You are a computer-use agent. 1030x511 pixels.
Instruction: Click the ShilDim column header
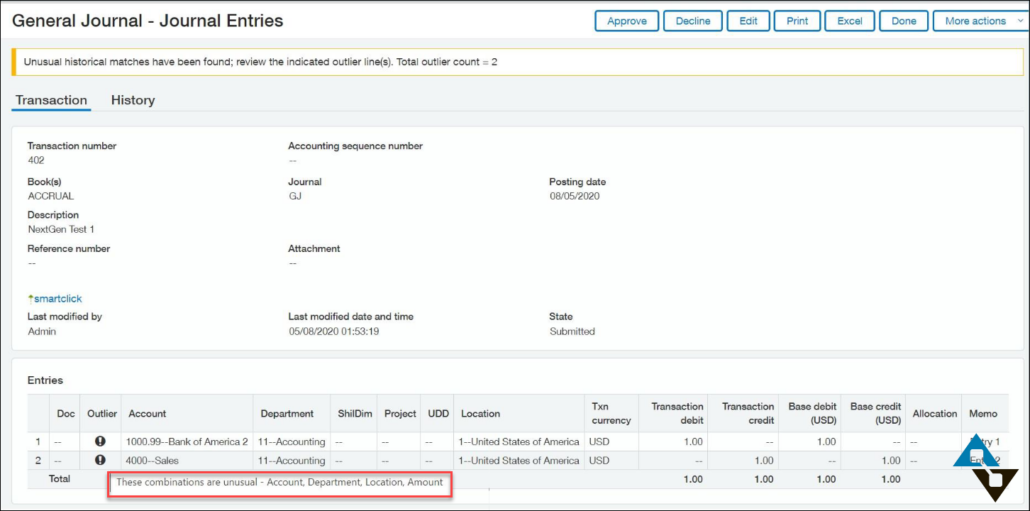pyautogui.click(x=353, y=413)
